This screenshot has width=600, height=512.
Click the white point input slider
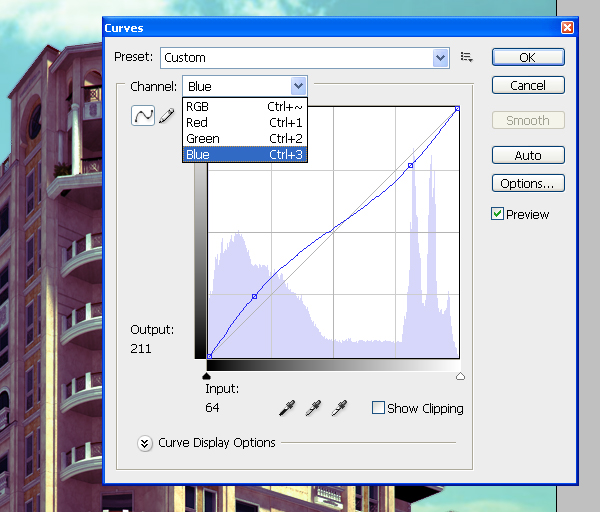[460, 376]
